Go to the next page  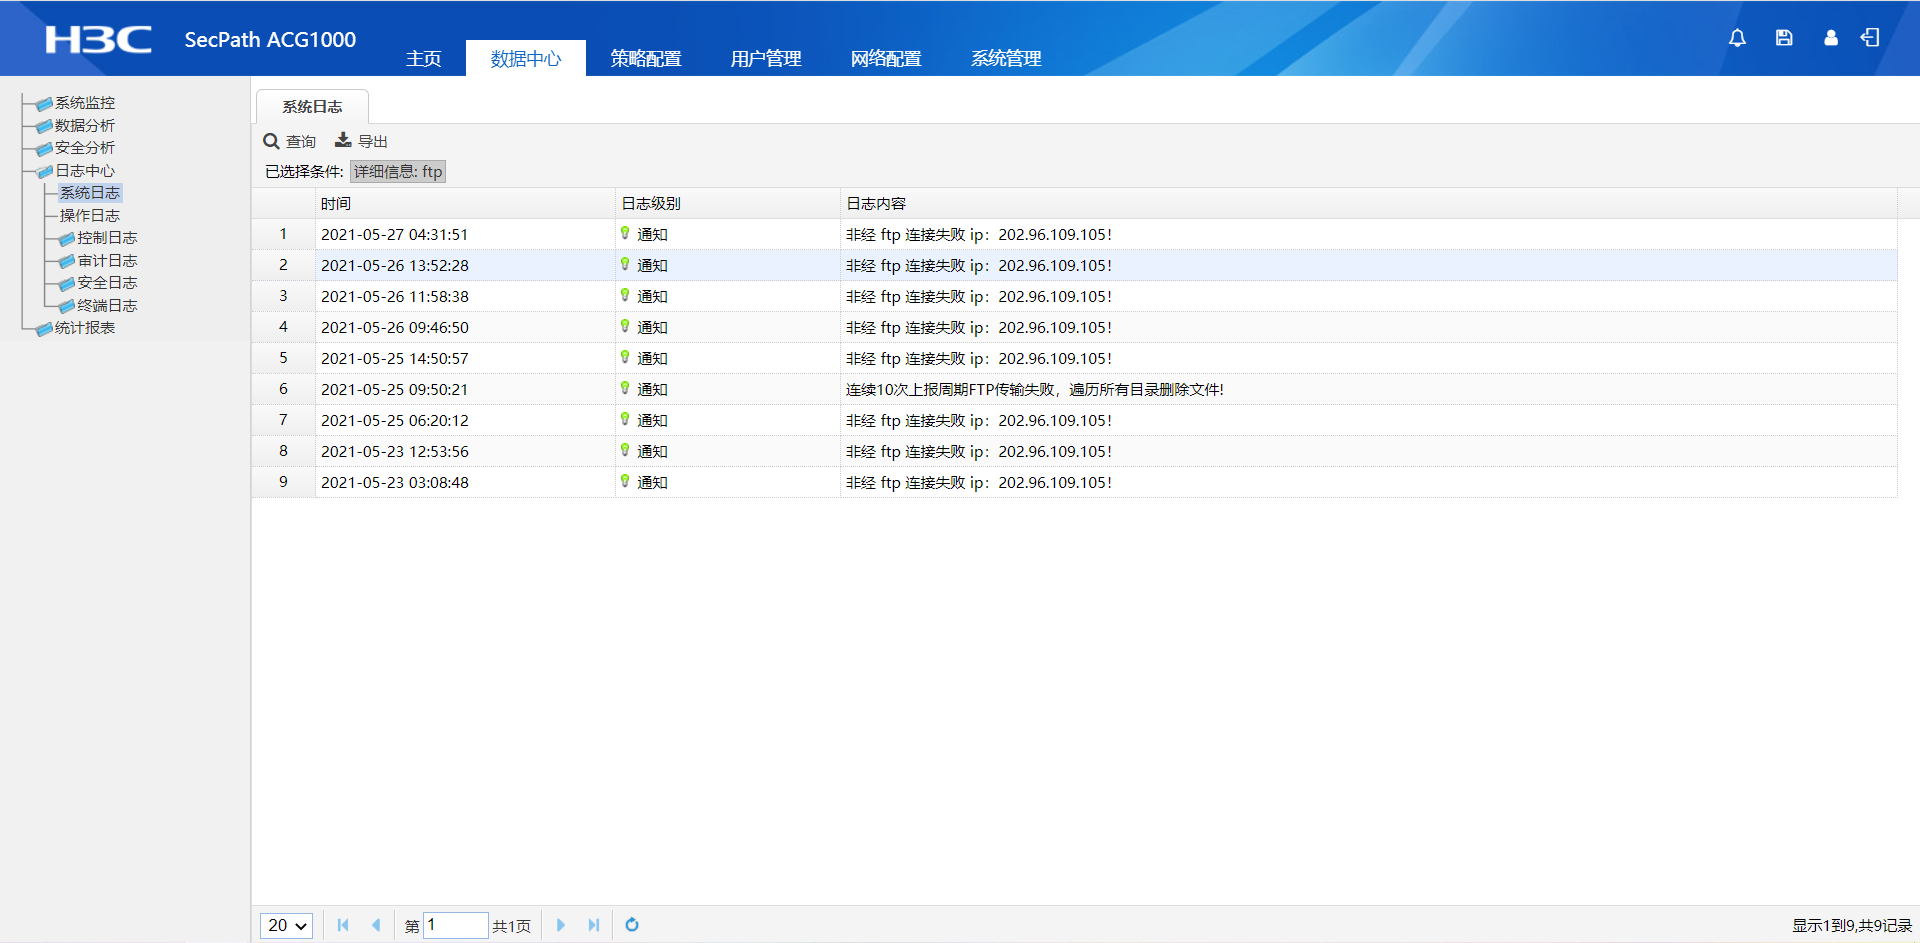(x=561, y=925)
